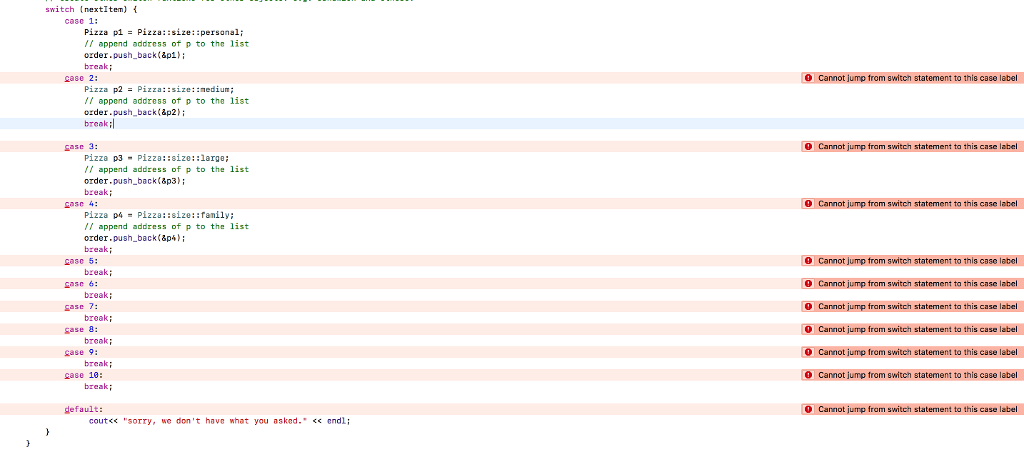Click the append comment under case 2

tap(167, 101)
